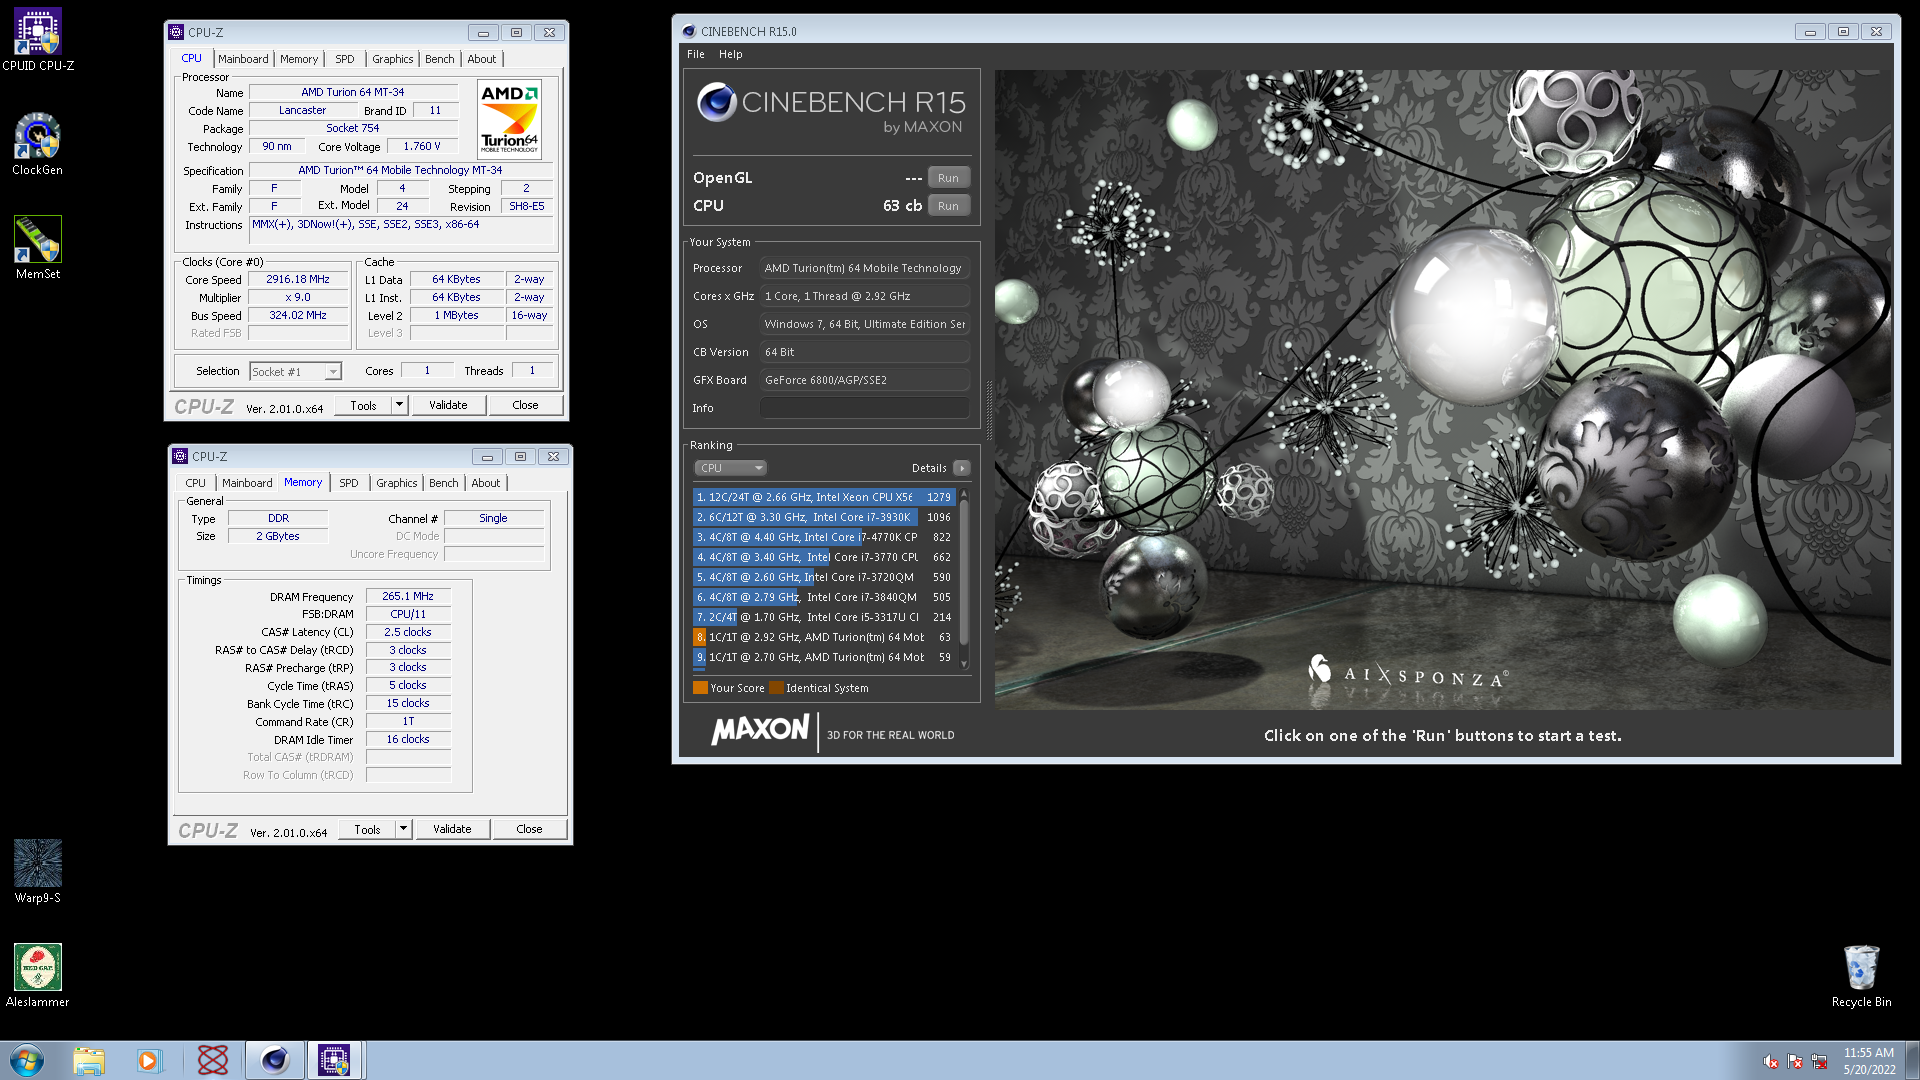
Task: Click the rendered scene image in Cinebench
Action: (1443, 390)
